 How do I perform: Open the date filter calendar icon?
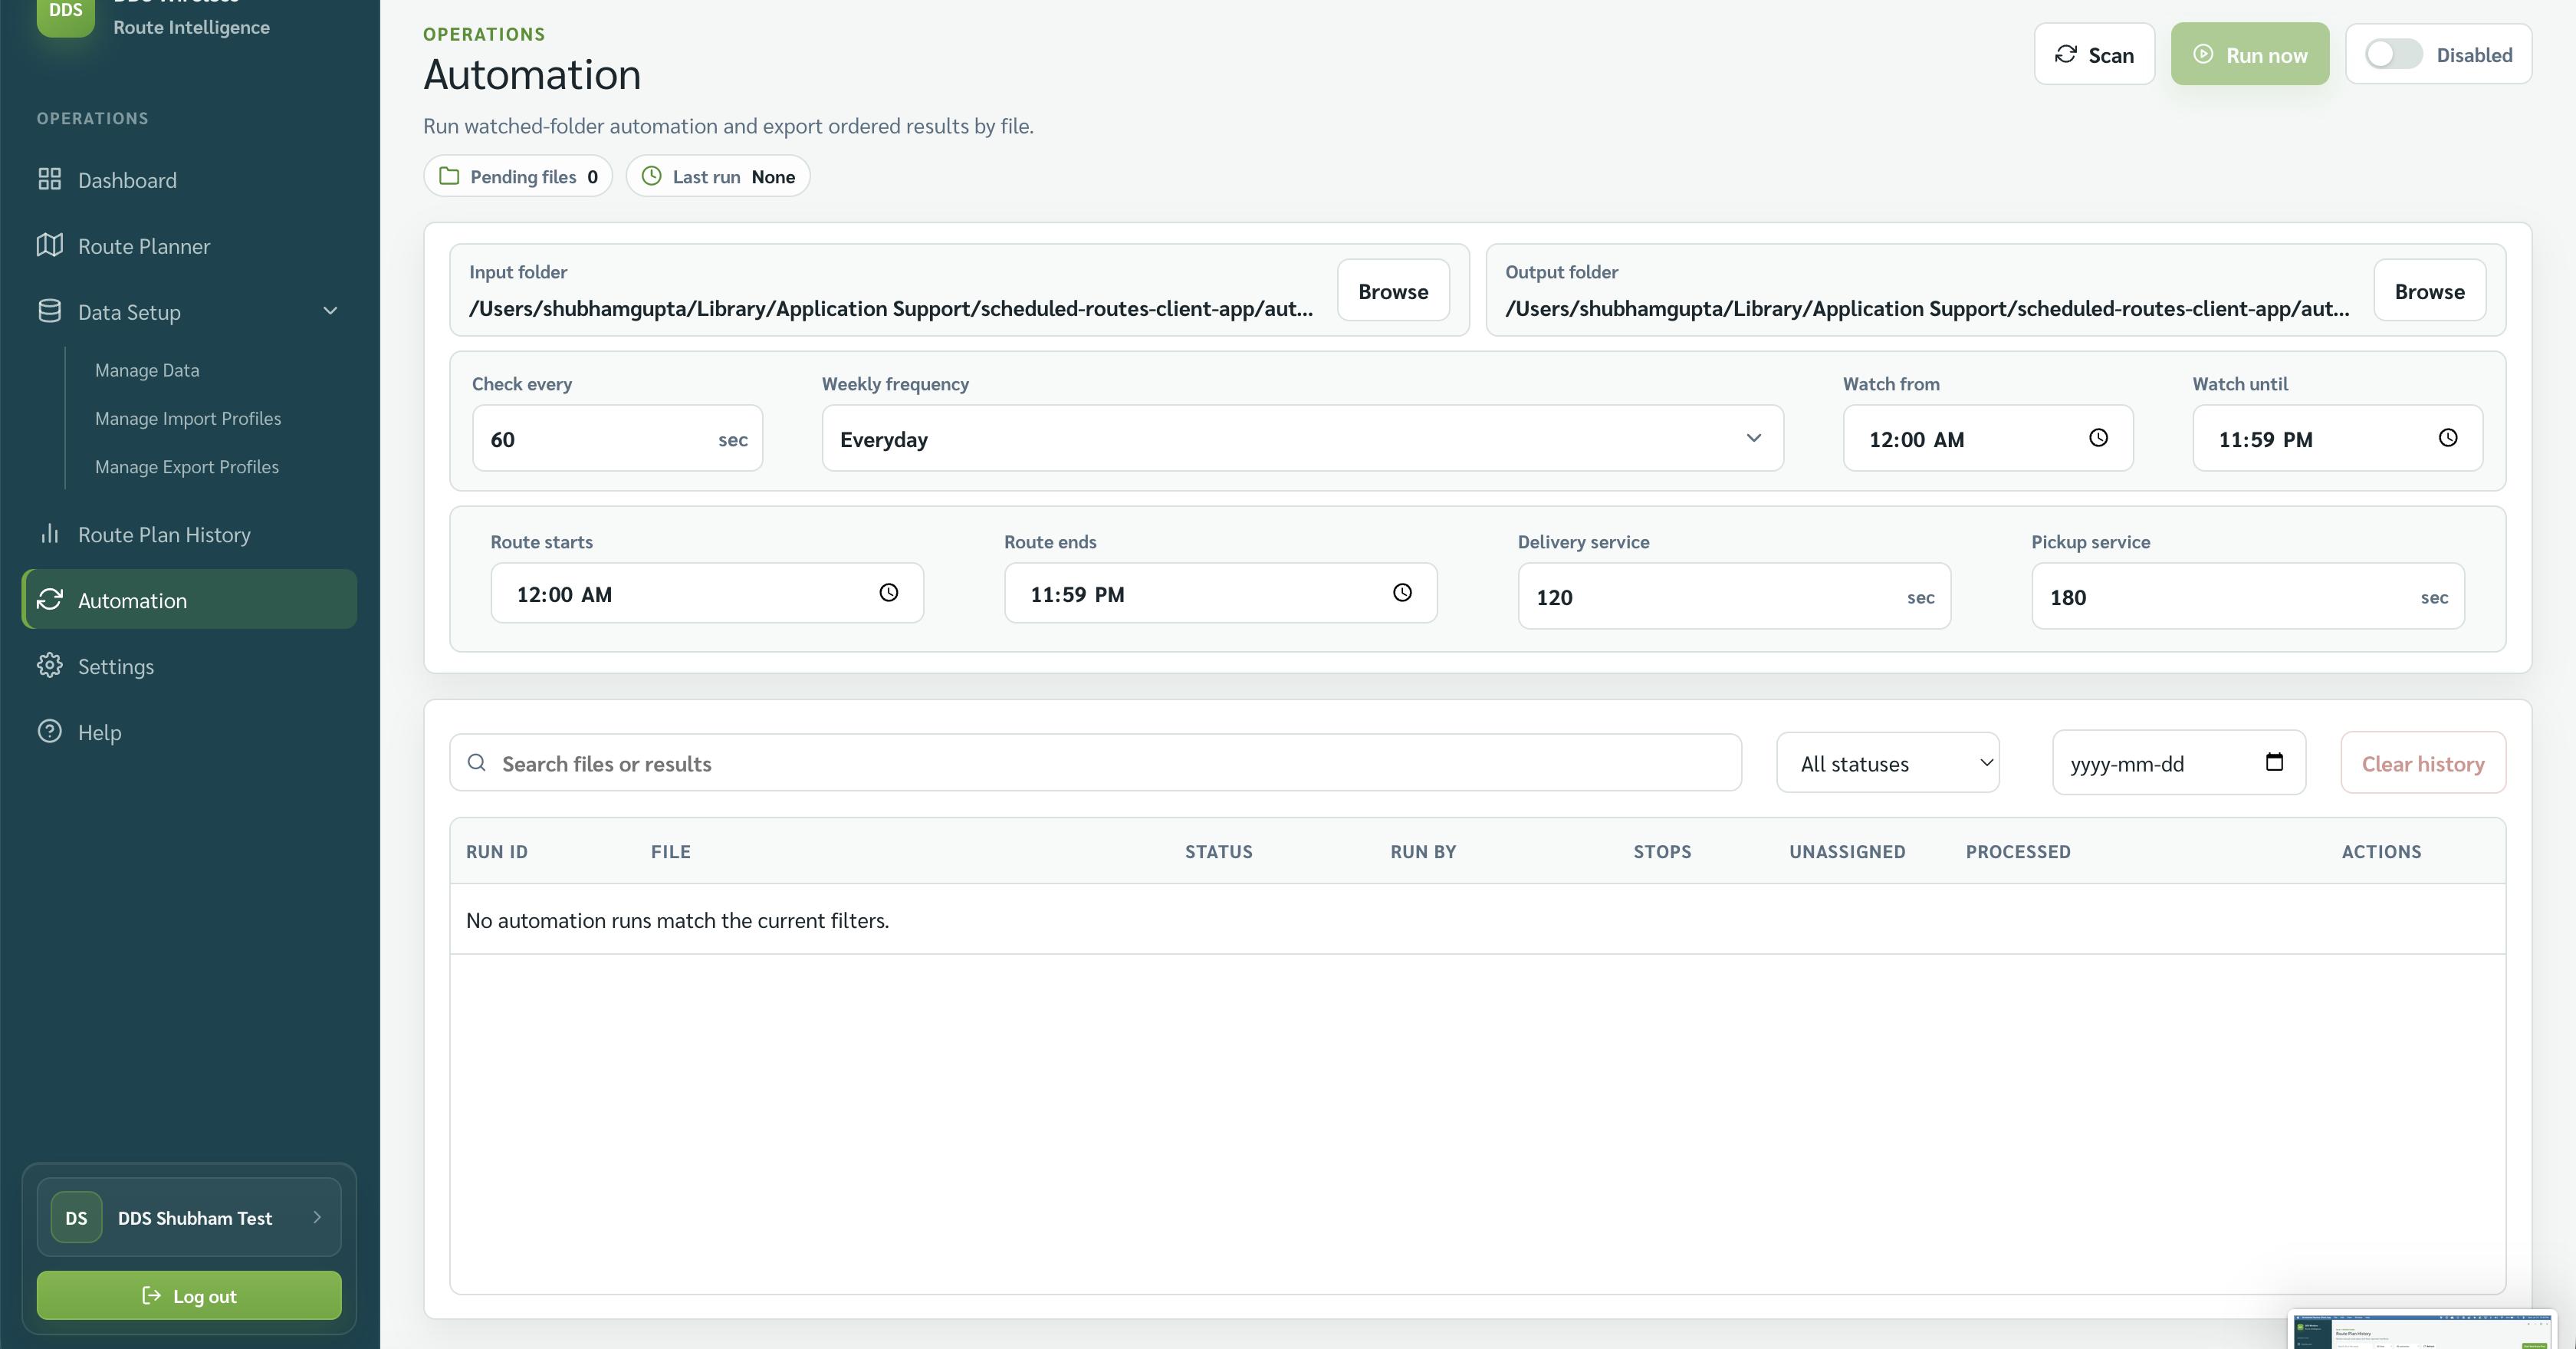click(x=2274, y=762)
